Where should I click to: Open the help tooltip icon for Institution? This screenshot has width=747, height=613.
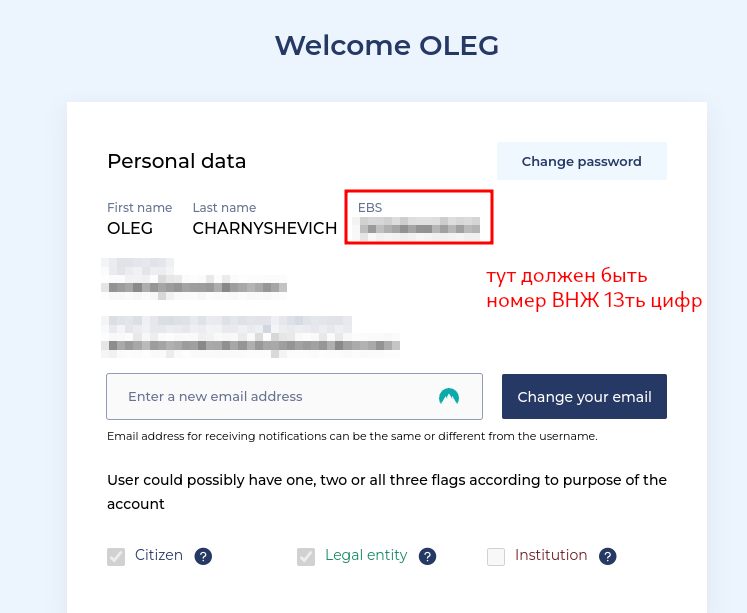click(607, 557)
